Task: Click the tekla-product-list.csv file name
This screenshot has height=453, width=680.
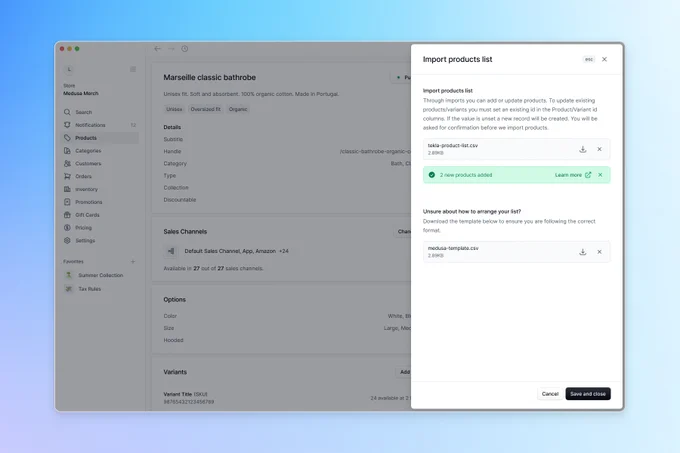Action: pos(453,146)
